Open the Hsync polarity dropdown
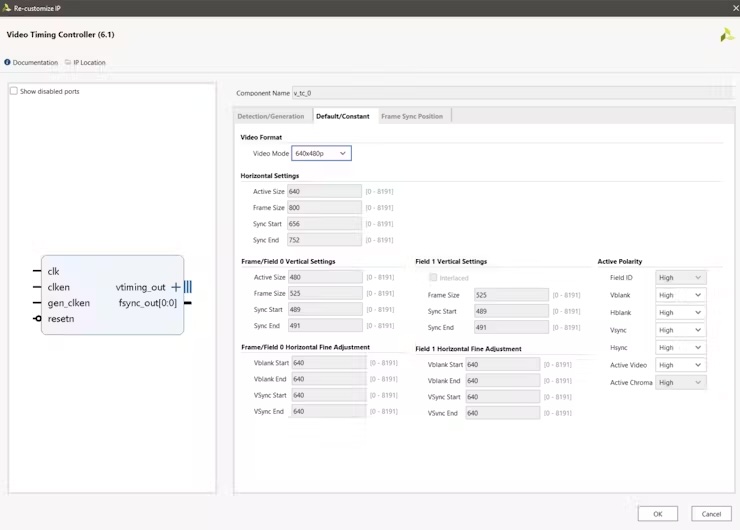 tap(680, 348)
